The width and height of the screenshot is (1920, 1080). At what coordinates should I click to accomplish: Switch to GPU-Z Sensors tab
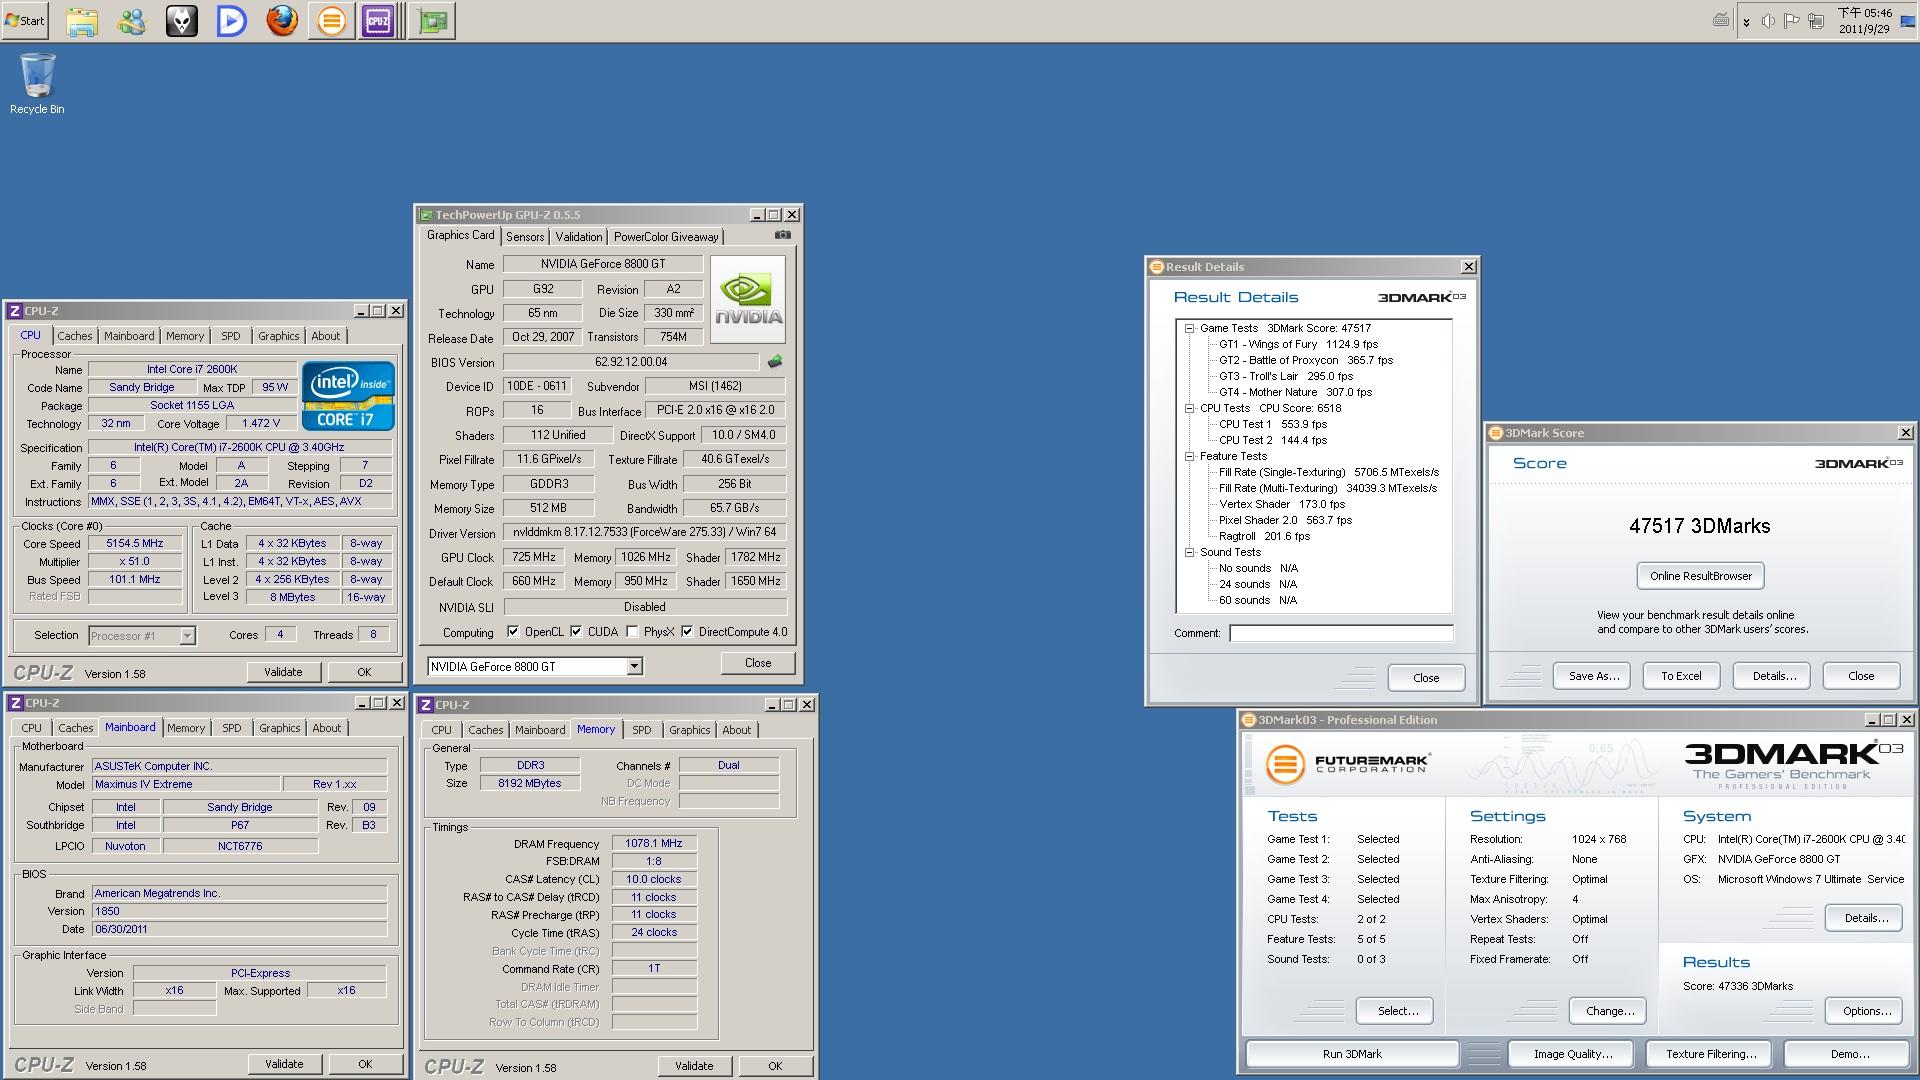coord(525,237)
